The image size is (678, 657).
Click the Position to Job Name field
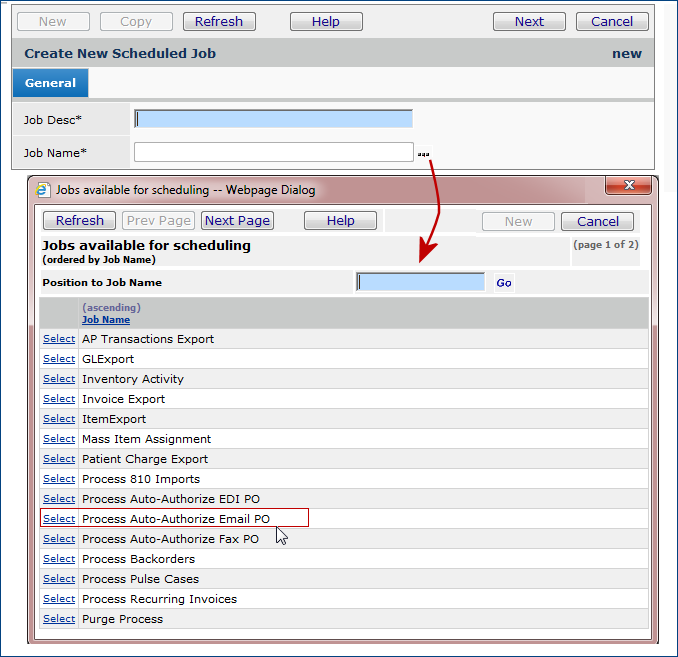[421, 282]
